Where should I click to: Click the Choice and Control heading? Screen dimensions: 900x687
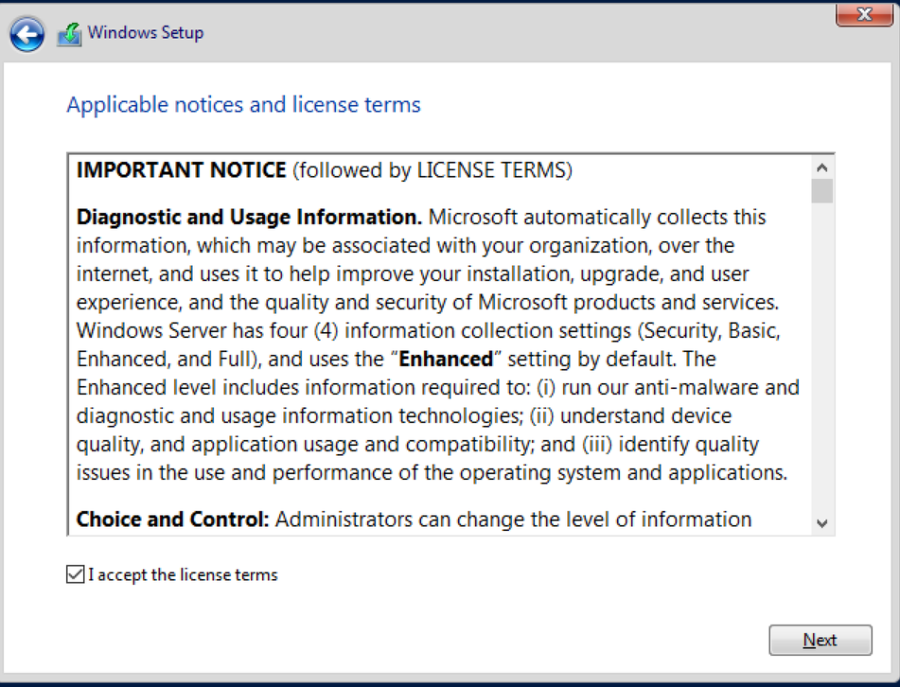pyautogui.click(x=173, y=519)
